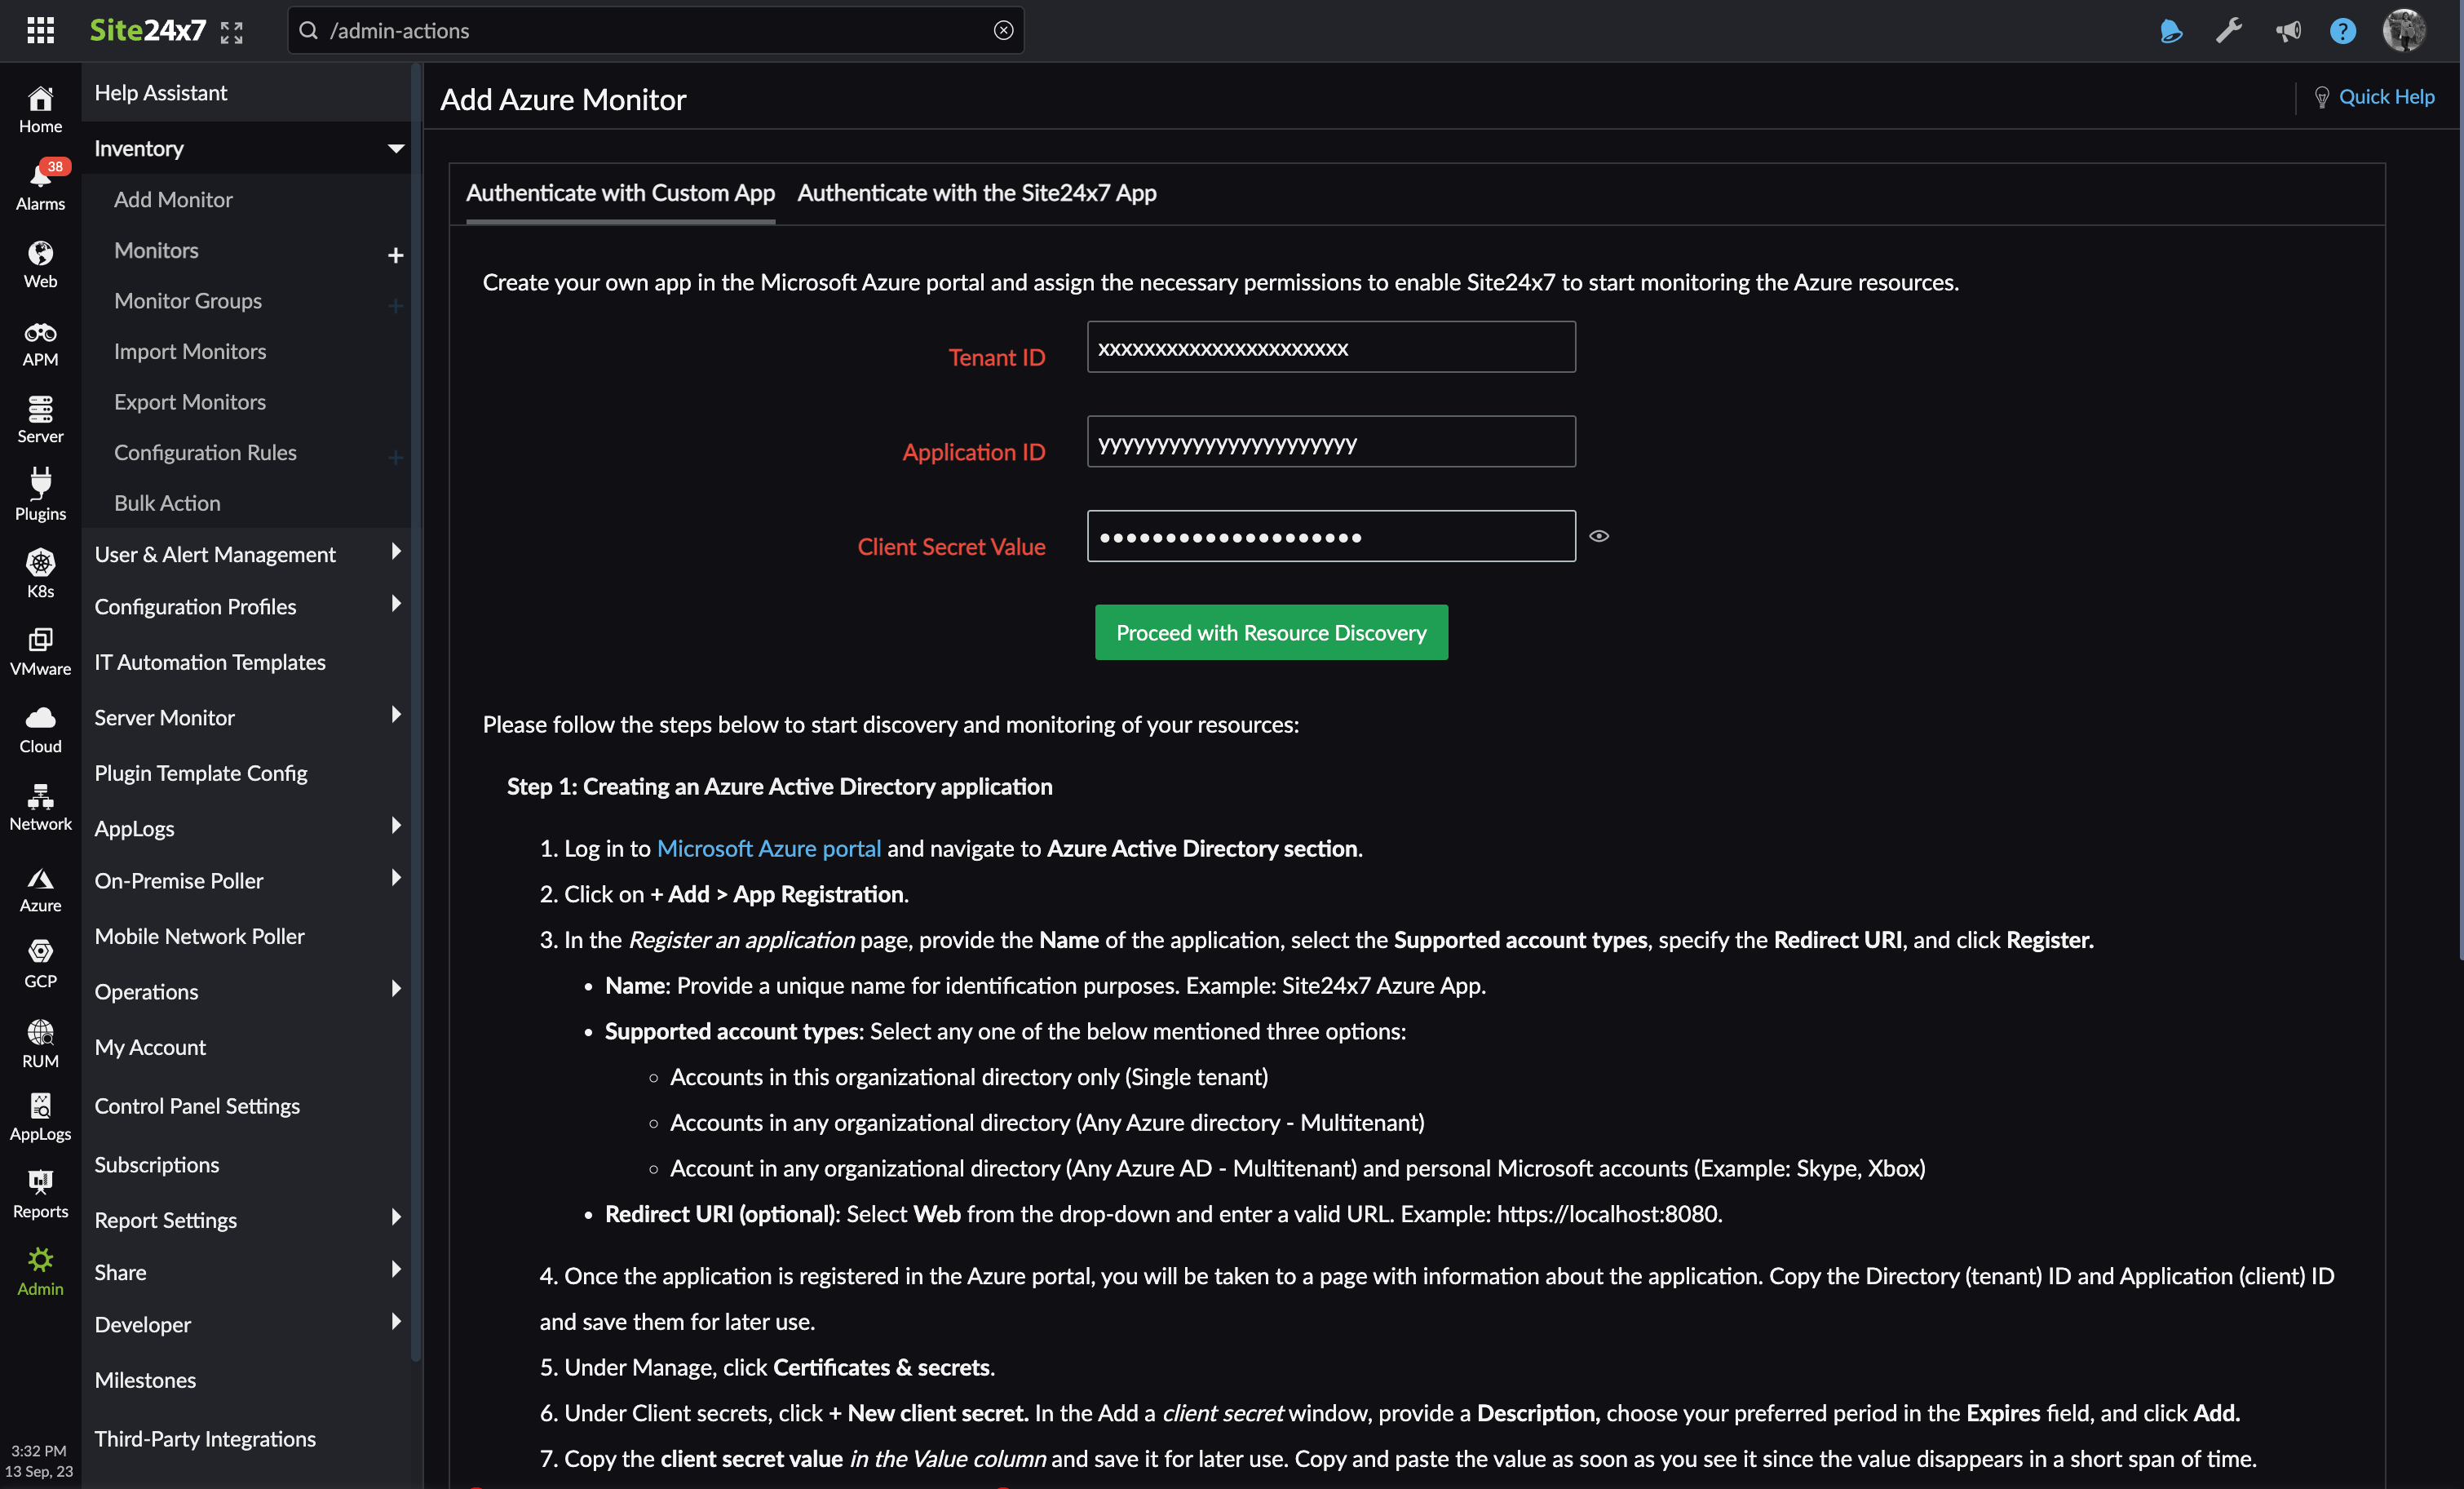The width and height of the screenshot is (2464, 1489).
Task: Open My Account settings
Action: point(150,1047)
